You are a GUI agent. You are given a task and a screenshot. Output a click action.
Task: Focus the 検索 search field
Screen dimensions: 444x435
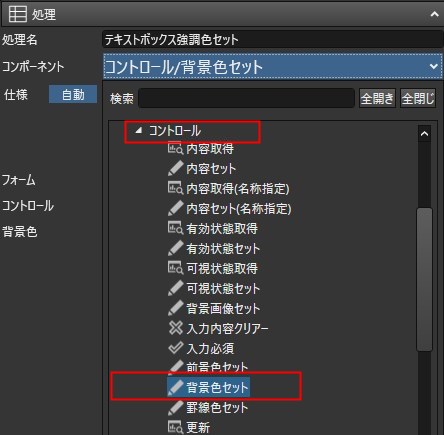(246, 98)
